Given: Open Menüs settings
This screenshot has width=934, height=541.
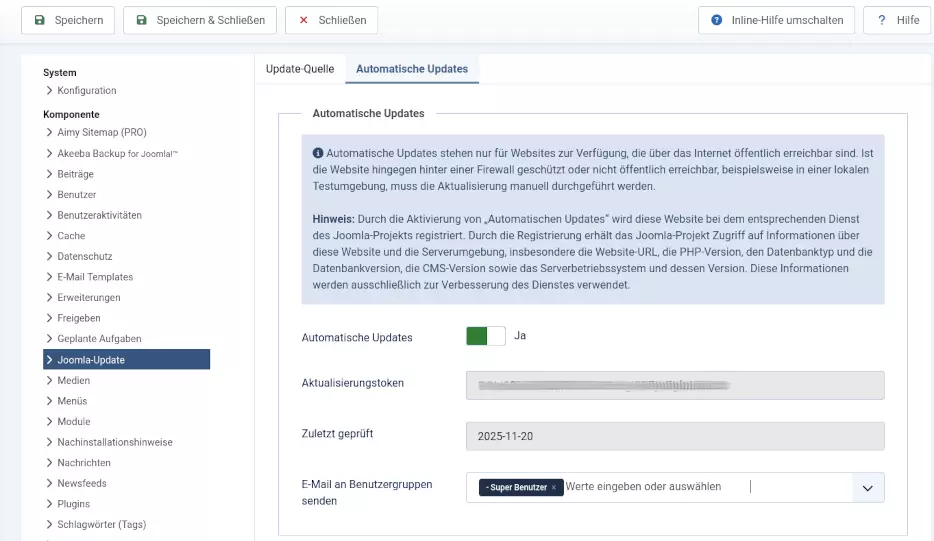Looking at the screenshot, I should click(72, 401).
